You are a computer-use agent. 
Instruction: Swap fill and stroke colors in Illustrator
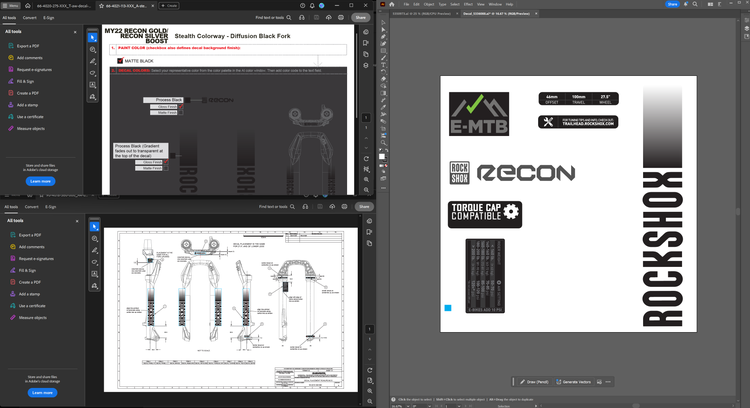click(386, 150)
